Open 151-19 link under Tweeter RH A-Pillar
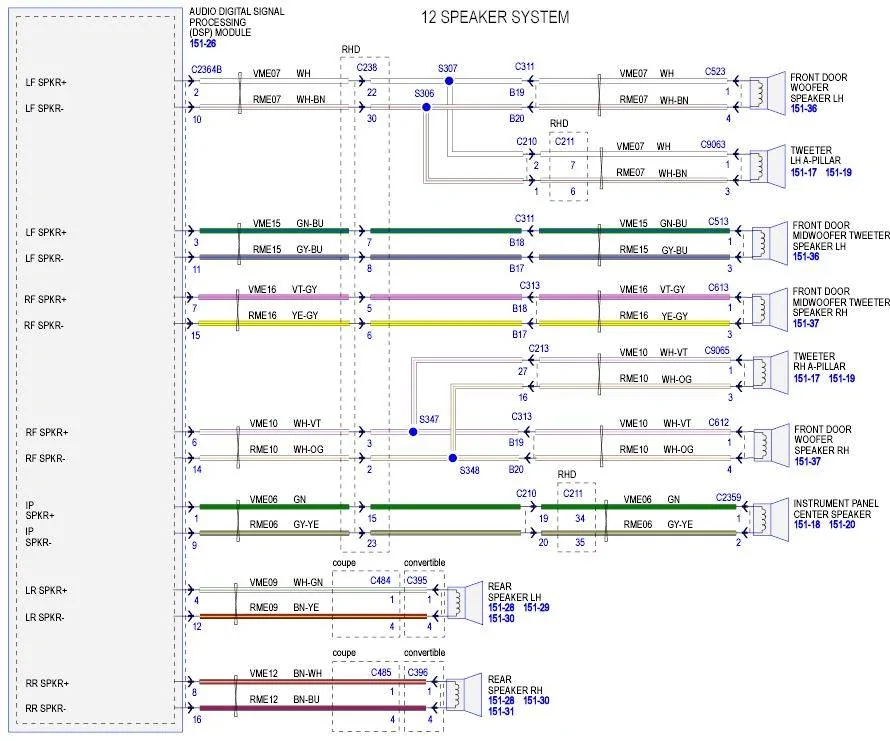The height and width of the screenshot is (741, 890). 842,378
